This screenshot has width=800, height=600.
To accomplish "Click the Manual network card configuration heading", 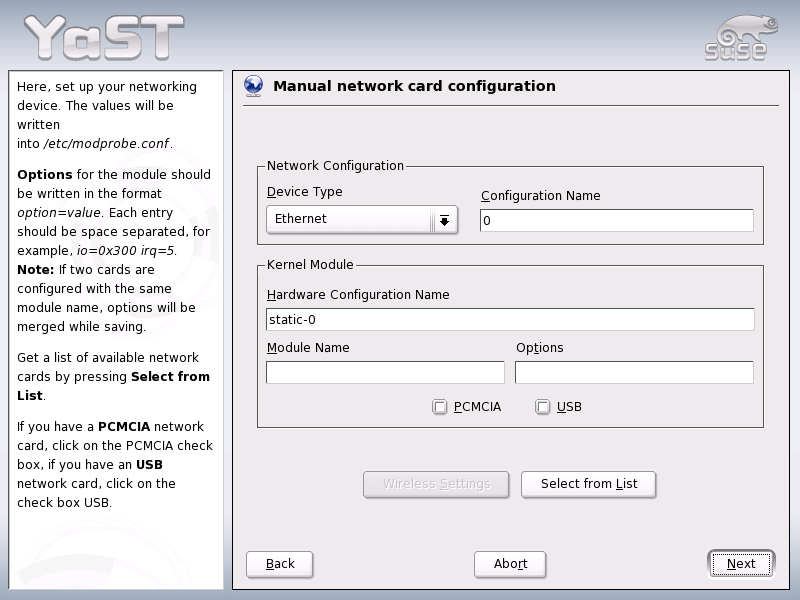I will point(415,86).
